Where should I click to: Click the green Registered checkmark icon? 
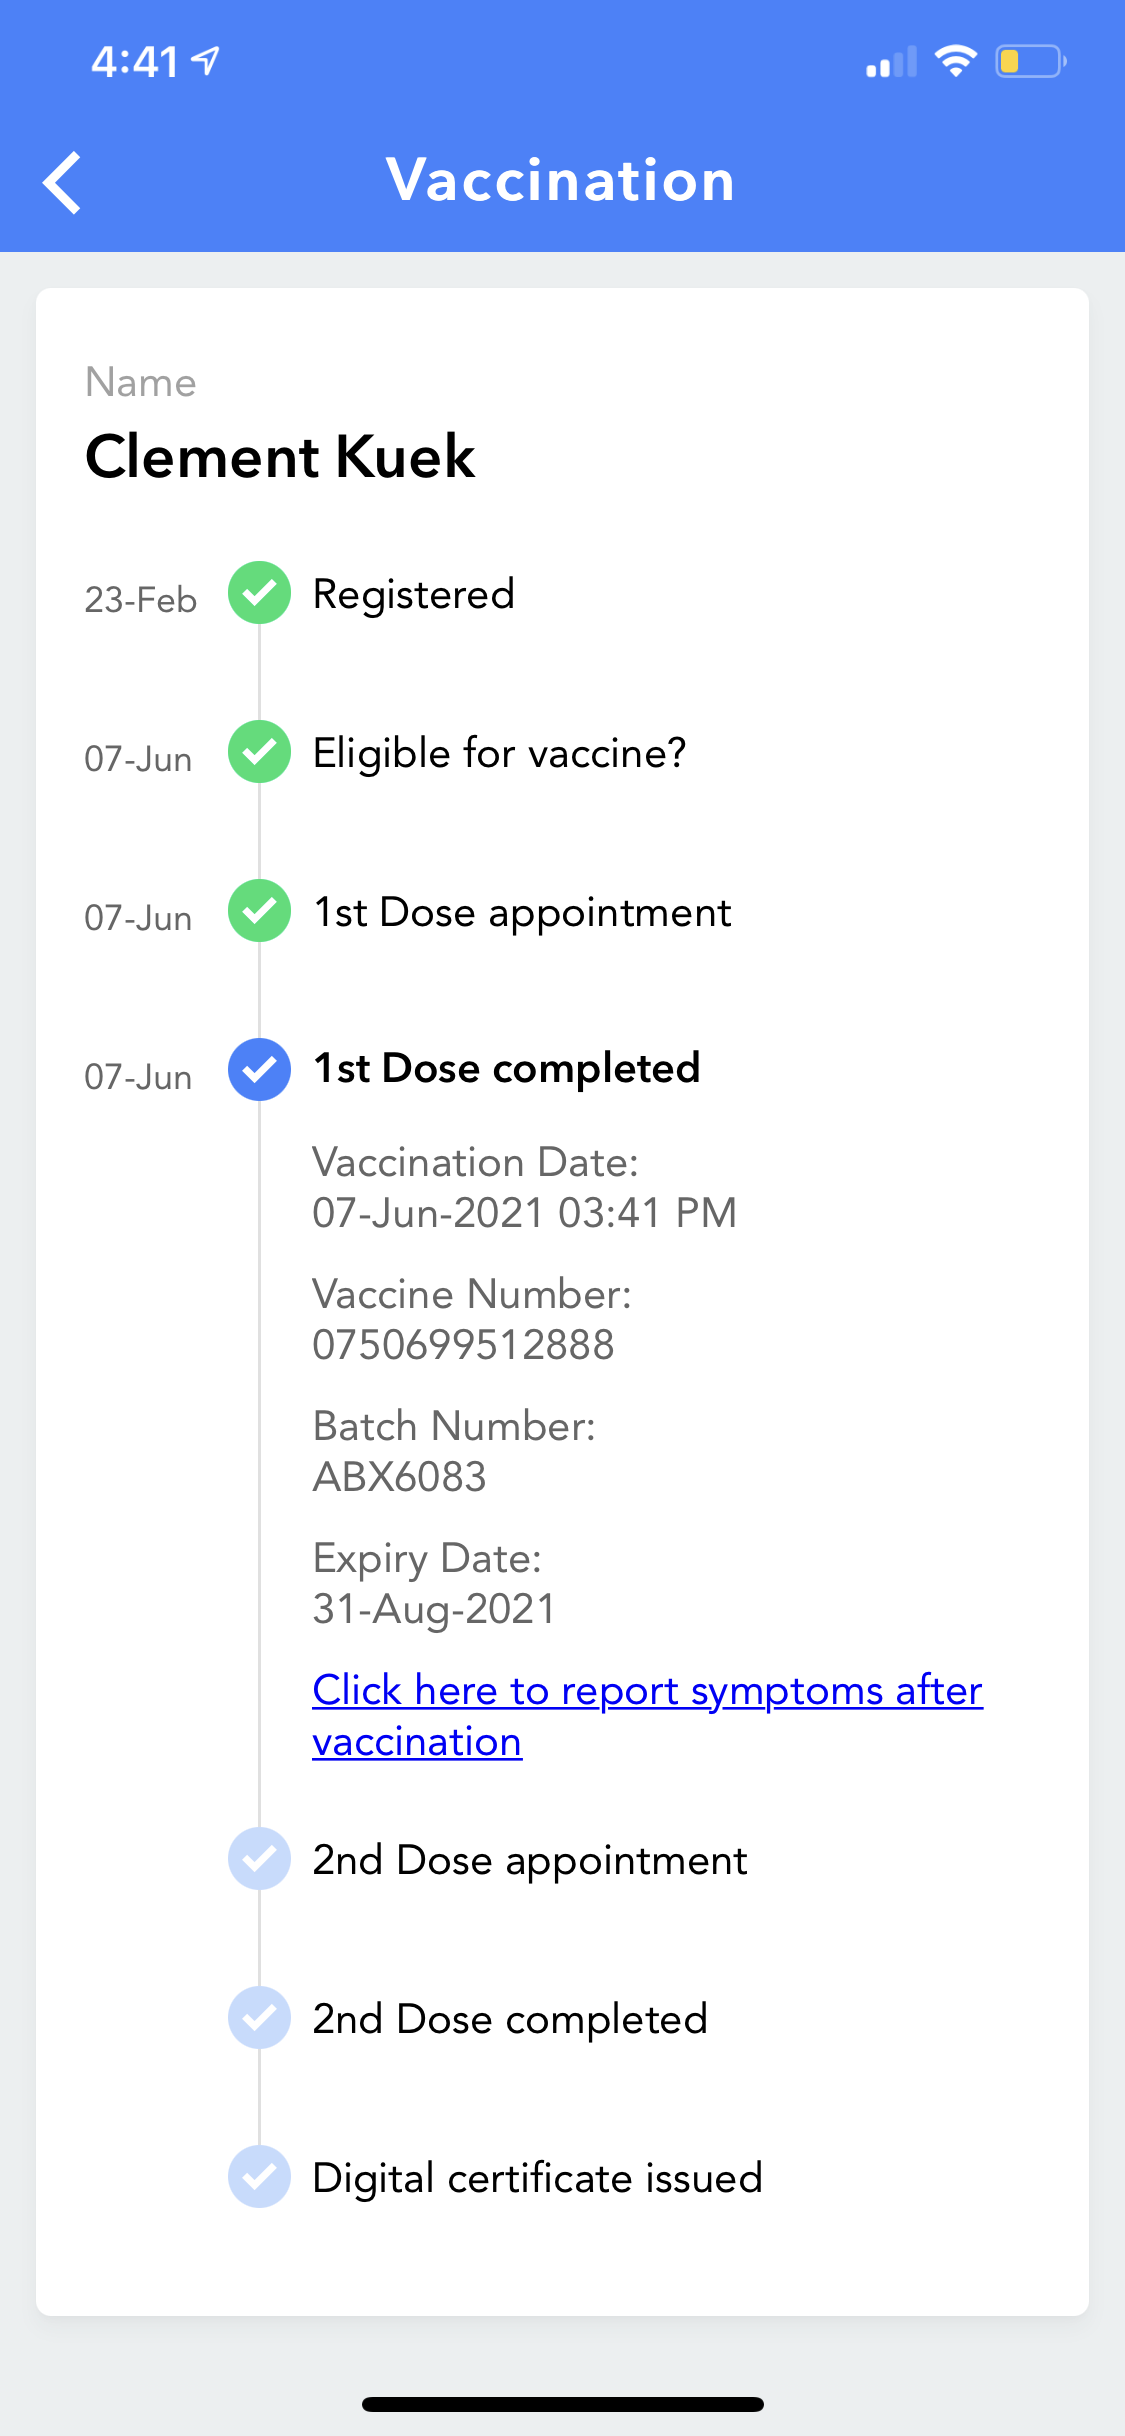[259, 593]
